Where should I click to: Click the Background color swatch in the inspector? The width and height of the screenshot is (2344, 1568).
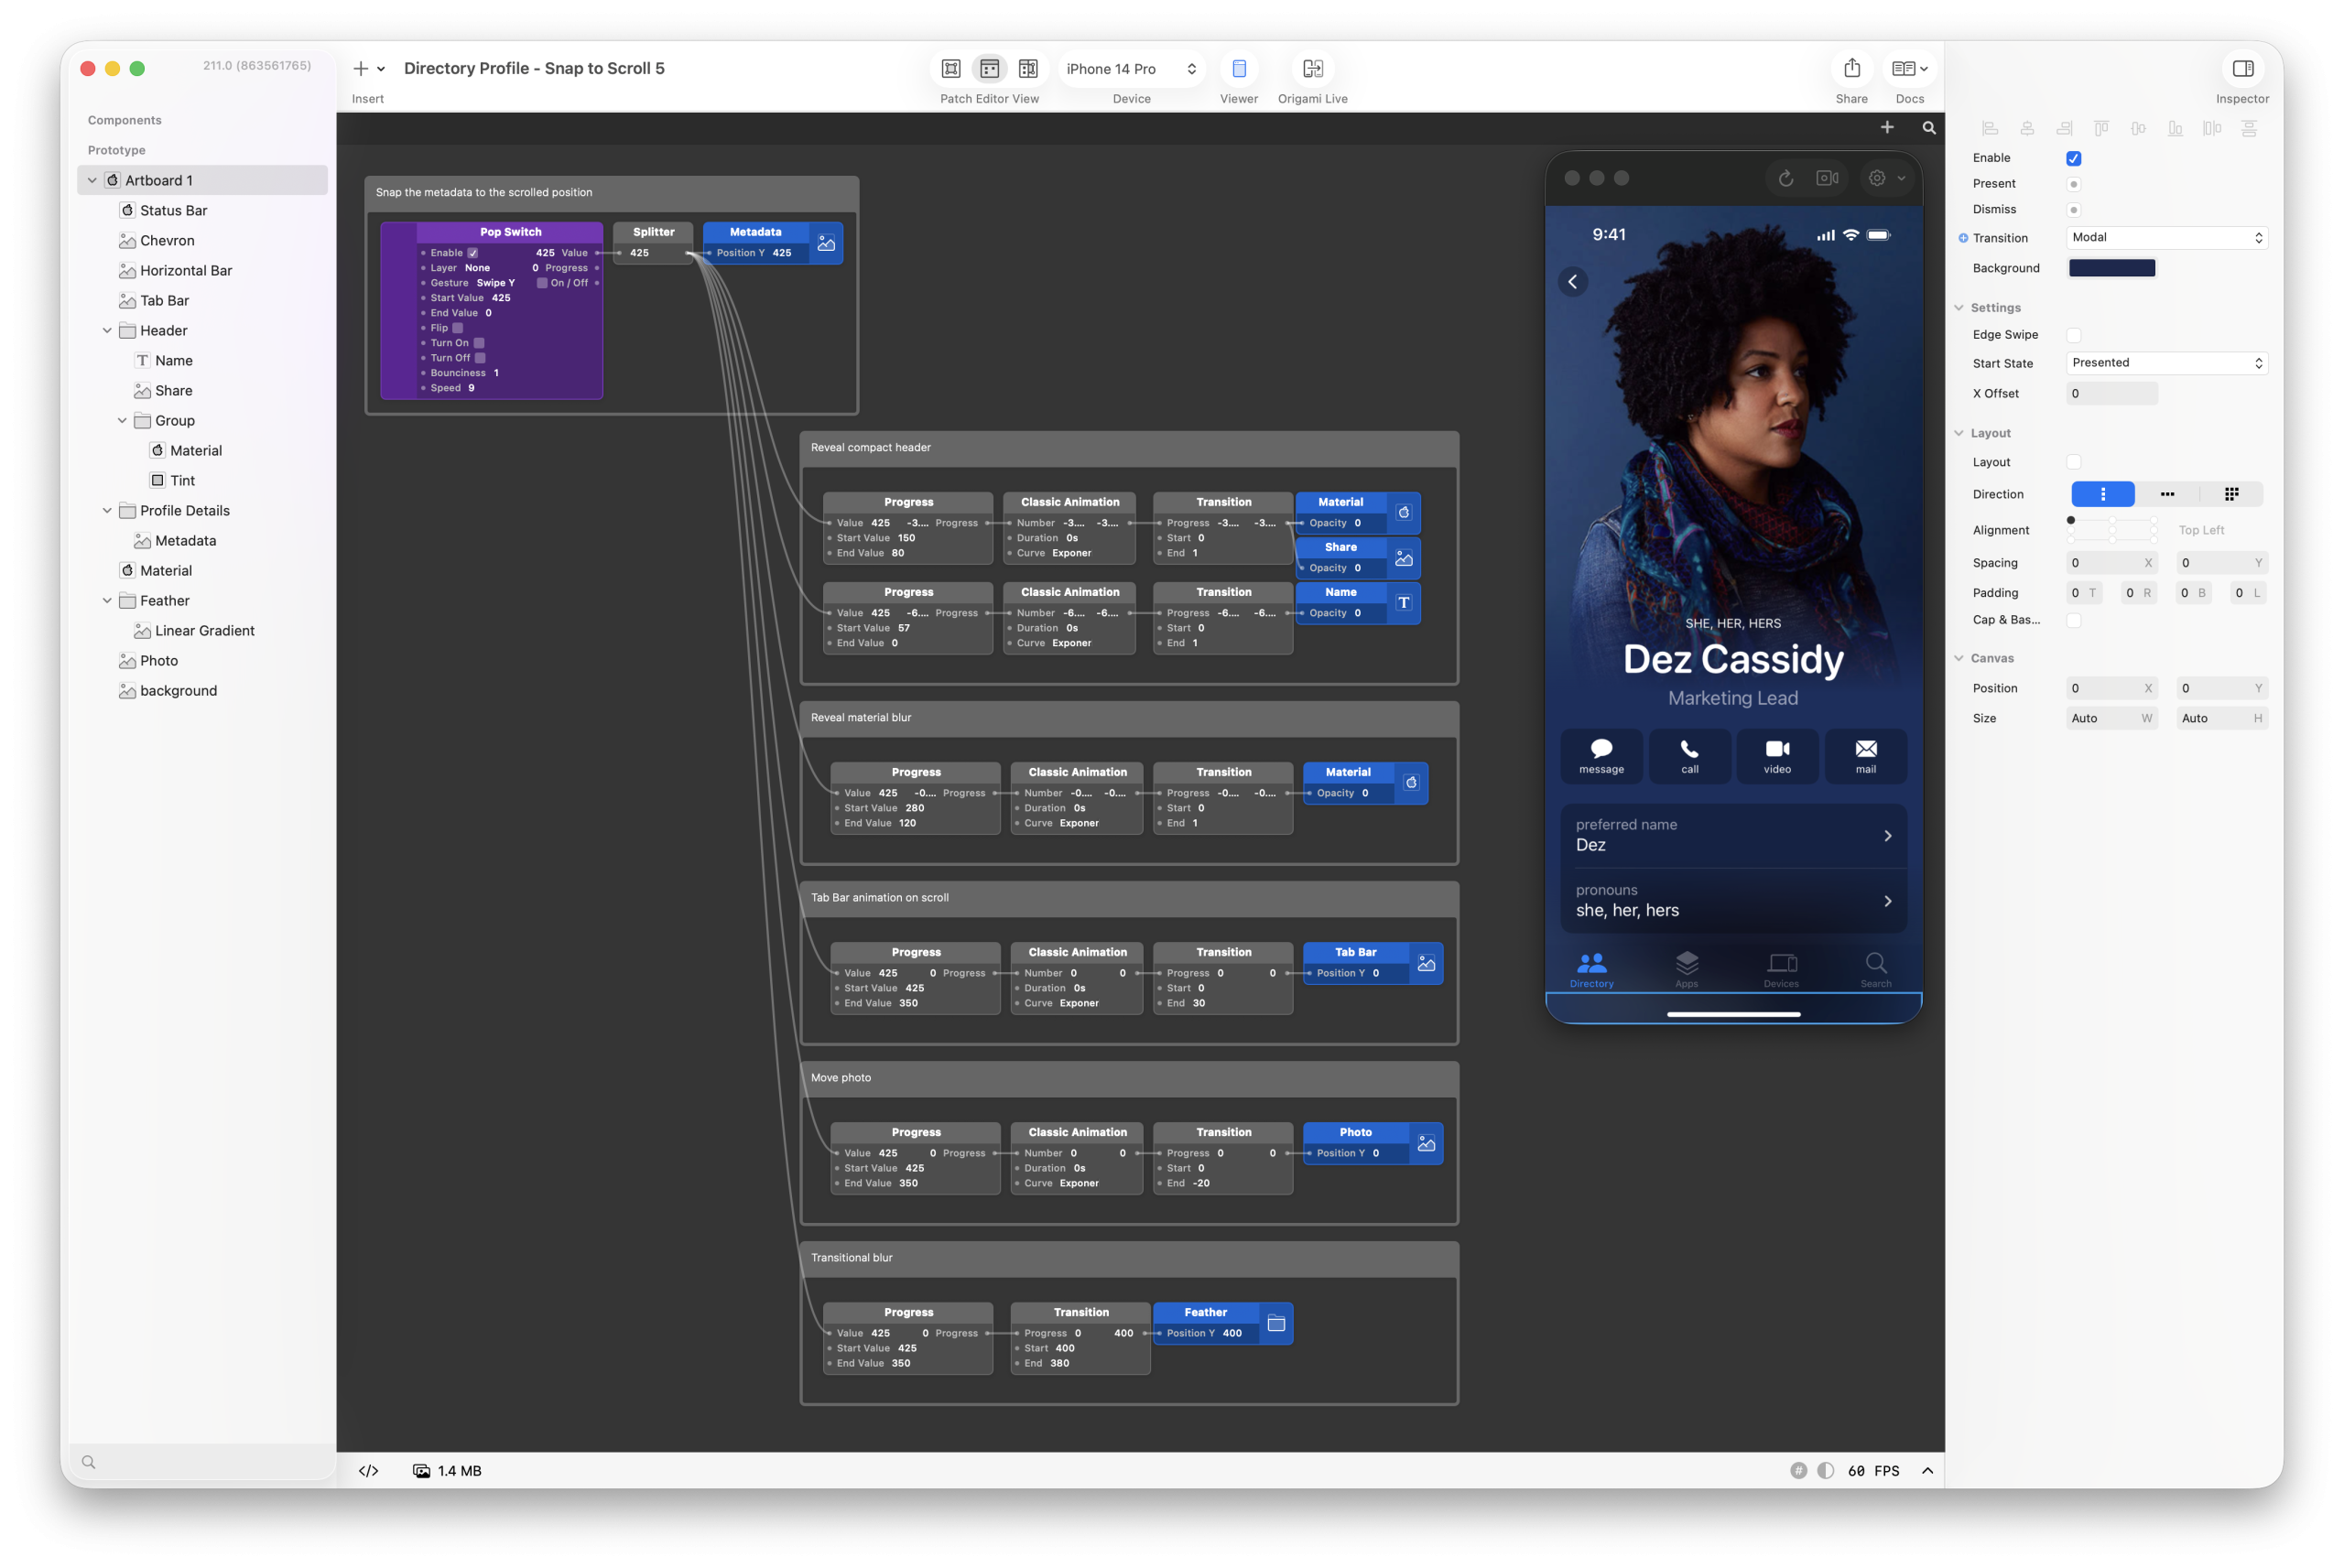pyautogui.click(x=2111, y=267)
